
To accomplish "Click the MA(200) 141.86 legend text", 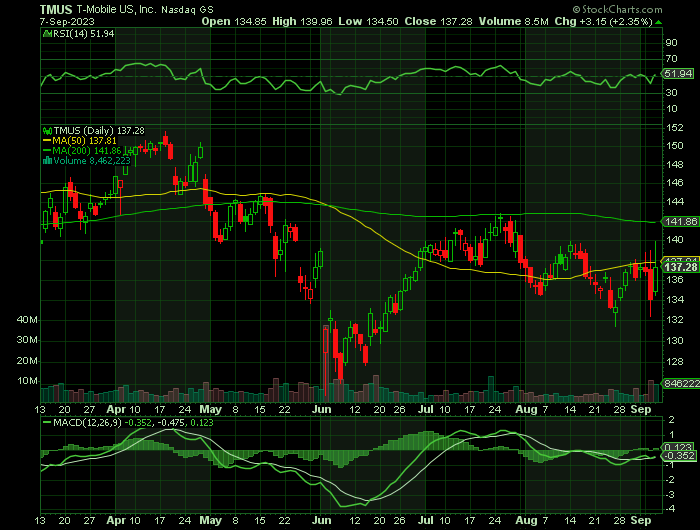I will point(87,150).
